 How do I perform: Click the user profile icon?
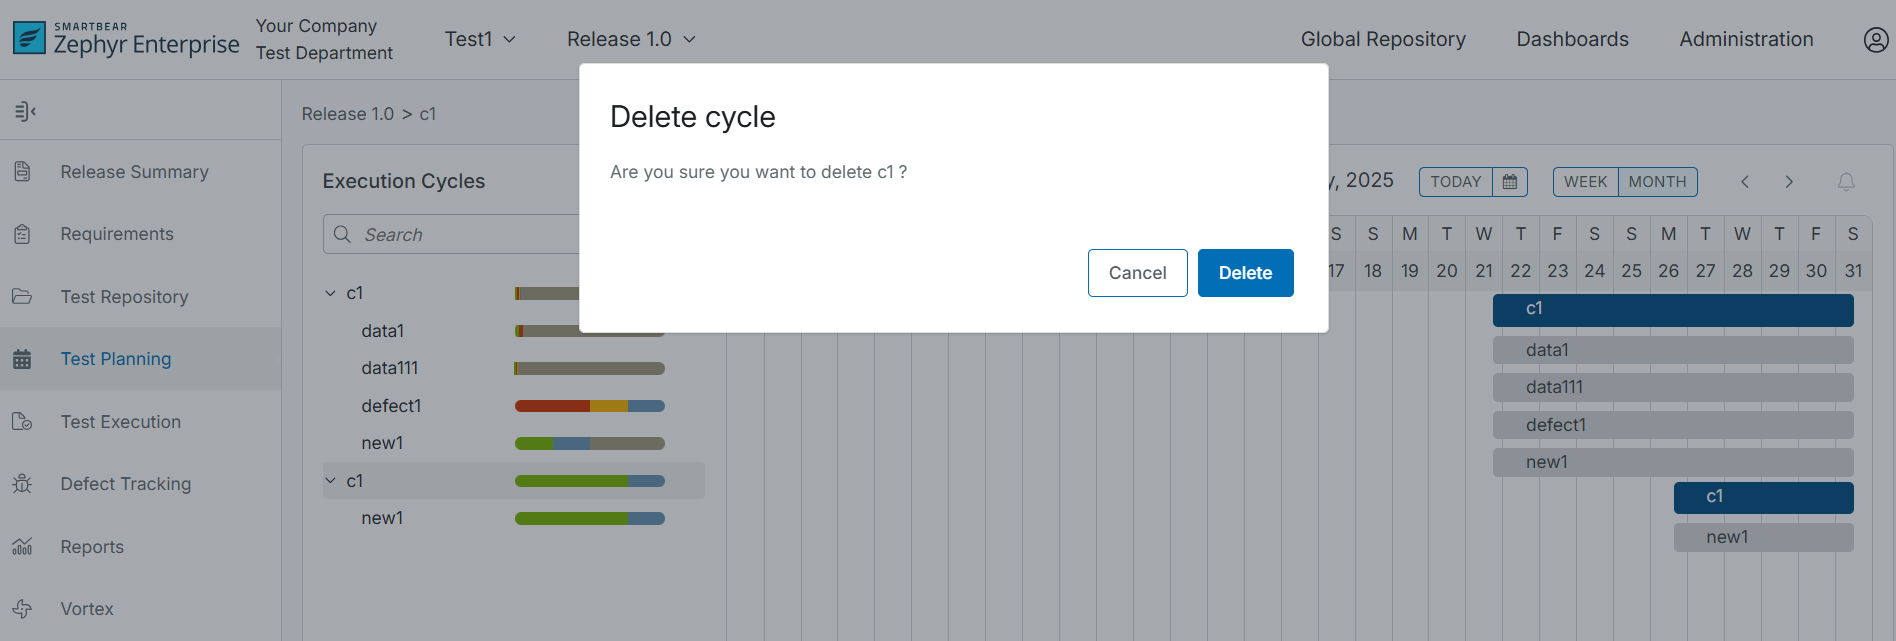[1875, 39]
